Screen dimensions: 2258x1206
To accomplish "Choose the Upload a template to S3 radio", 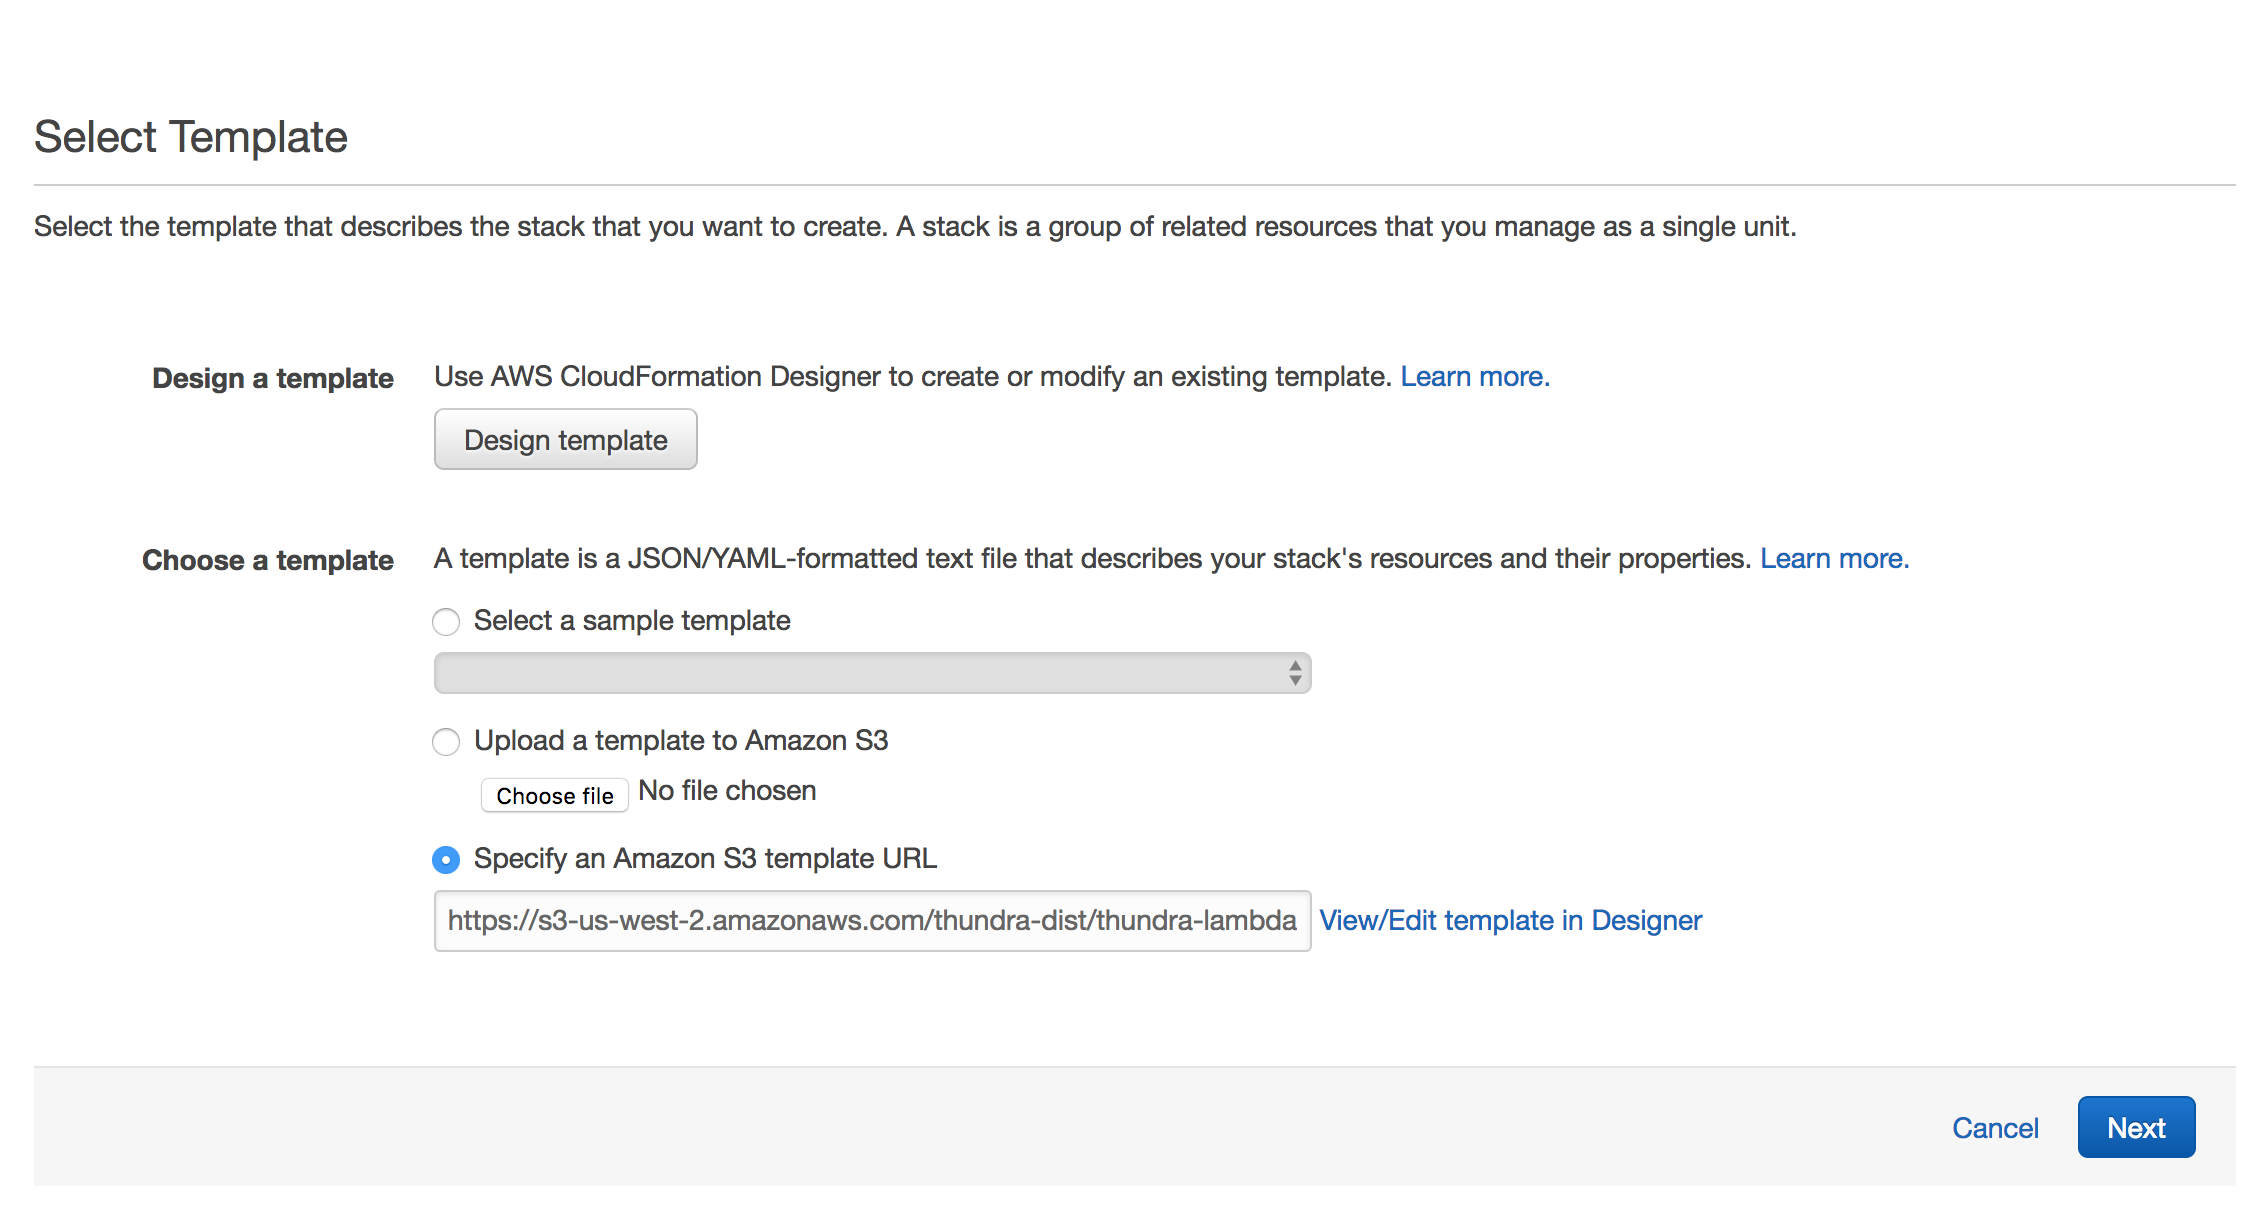I will tap(446, 741).
